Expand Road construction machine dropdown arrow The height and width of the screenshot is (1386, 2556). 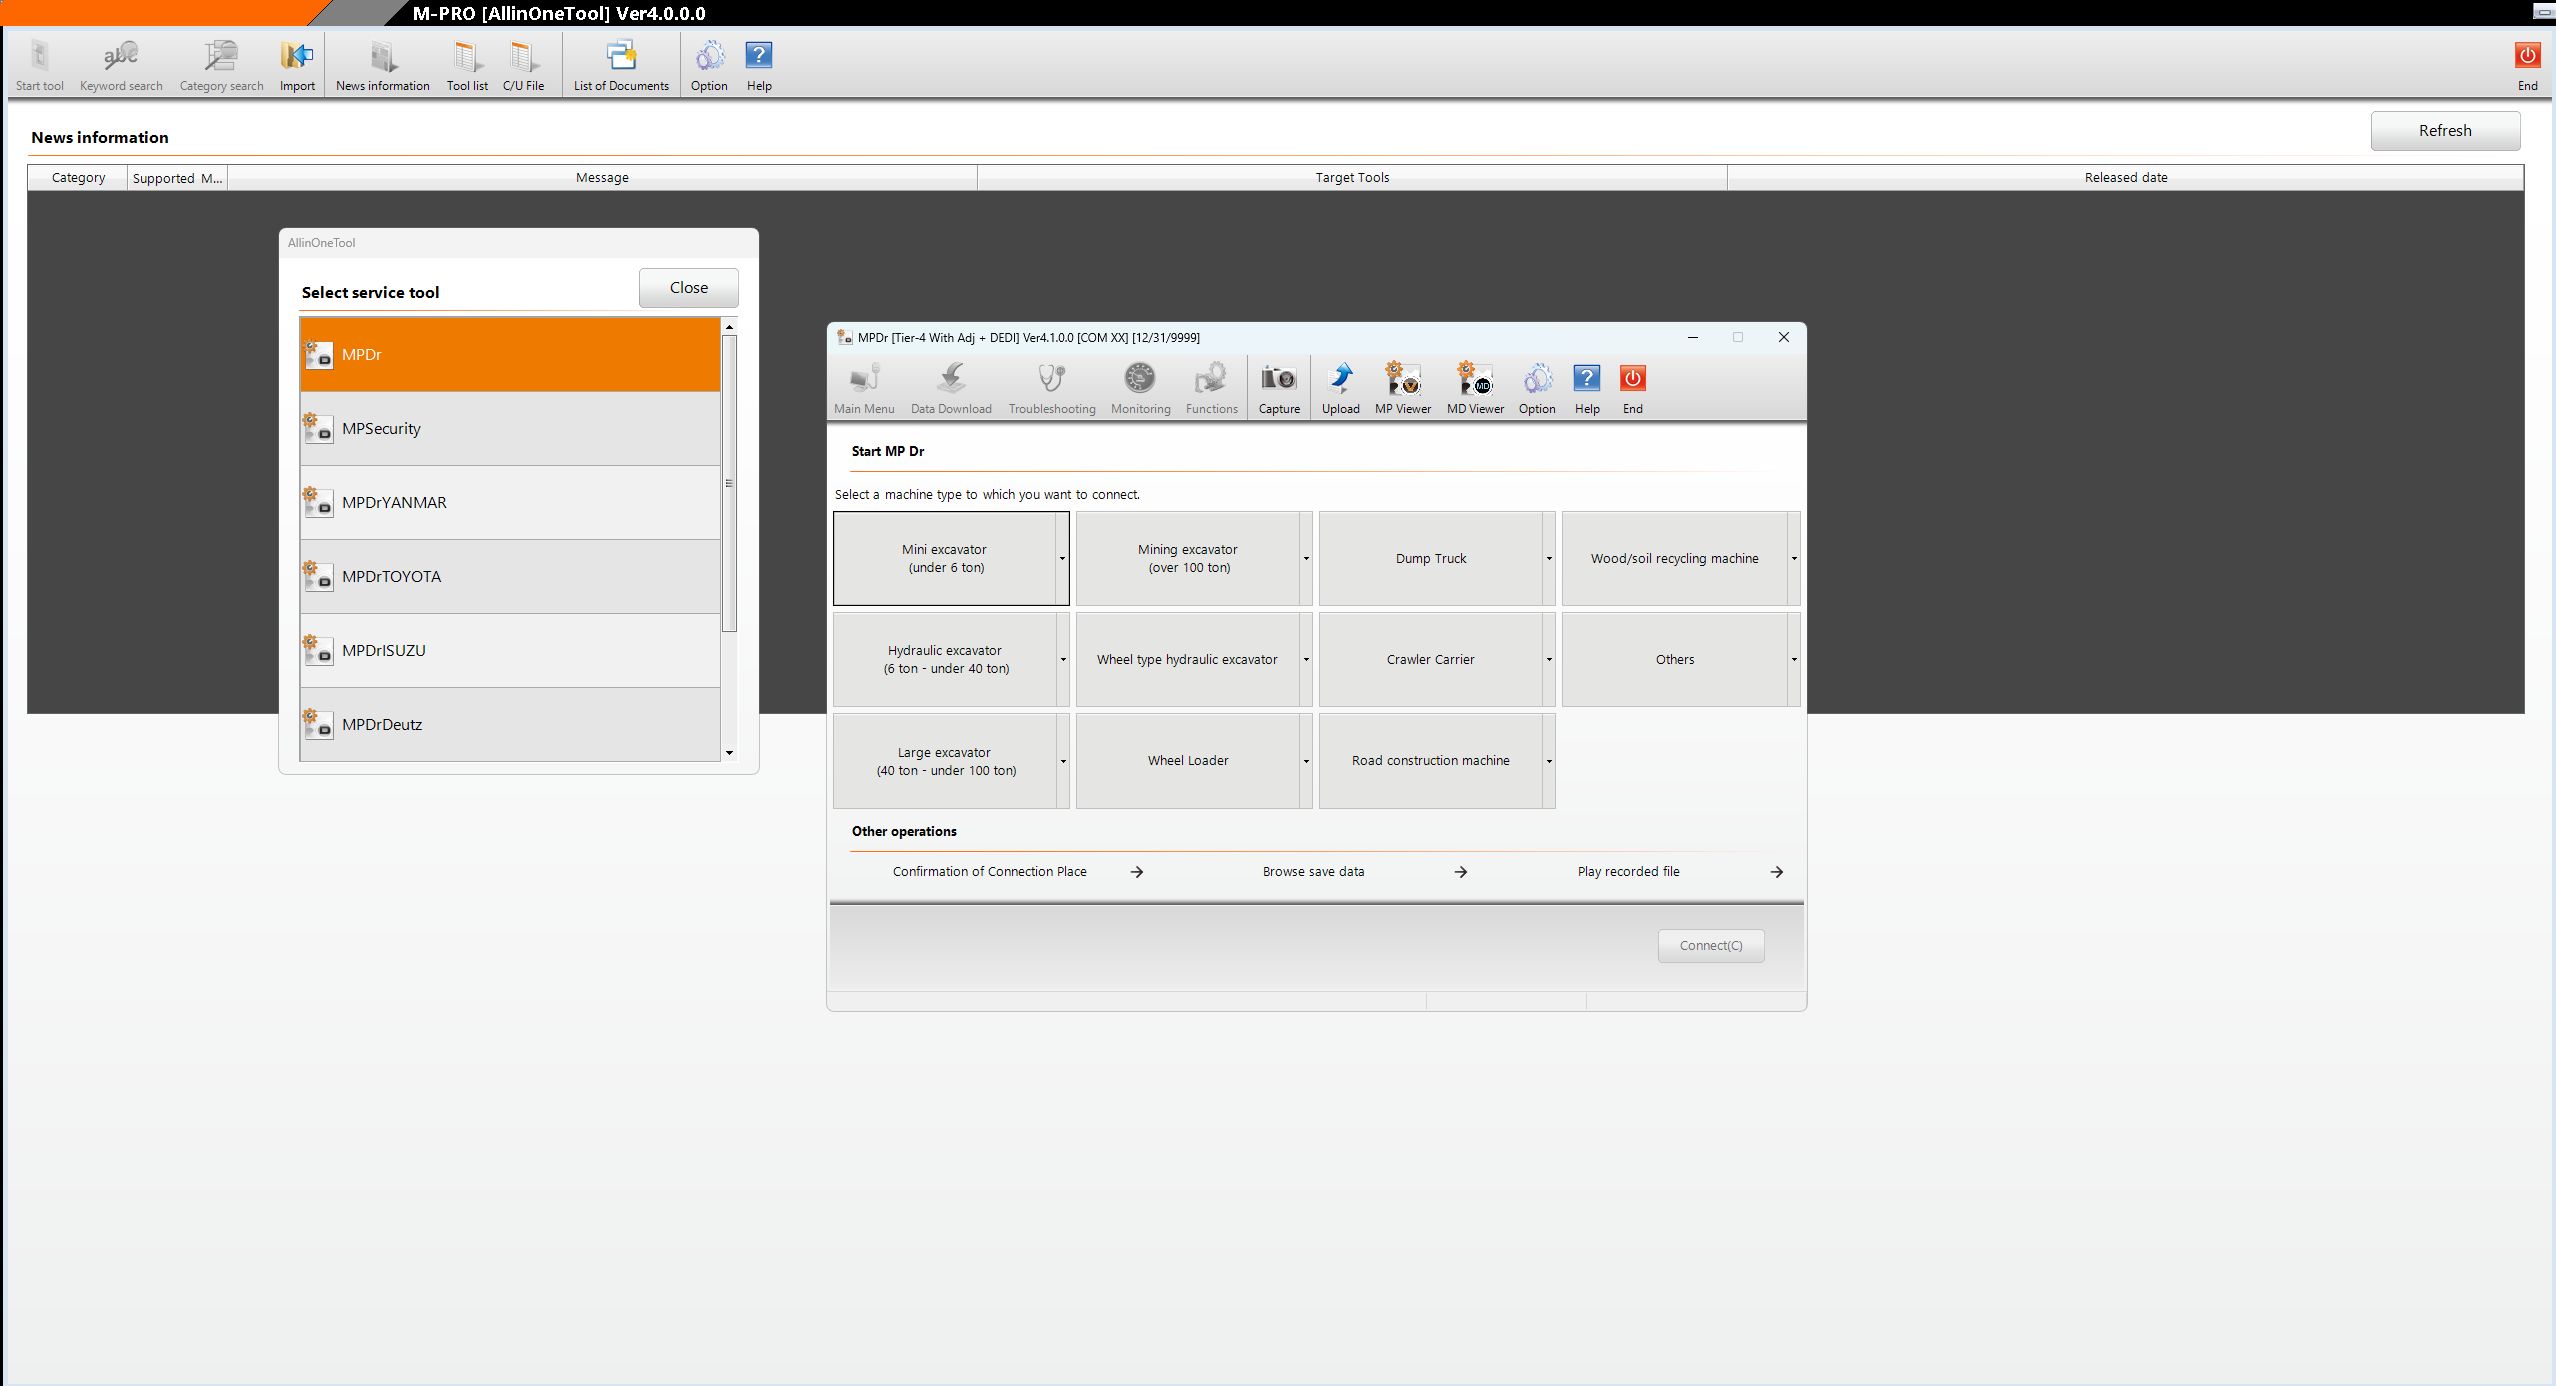coord(1549,761)
